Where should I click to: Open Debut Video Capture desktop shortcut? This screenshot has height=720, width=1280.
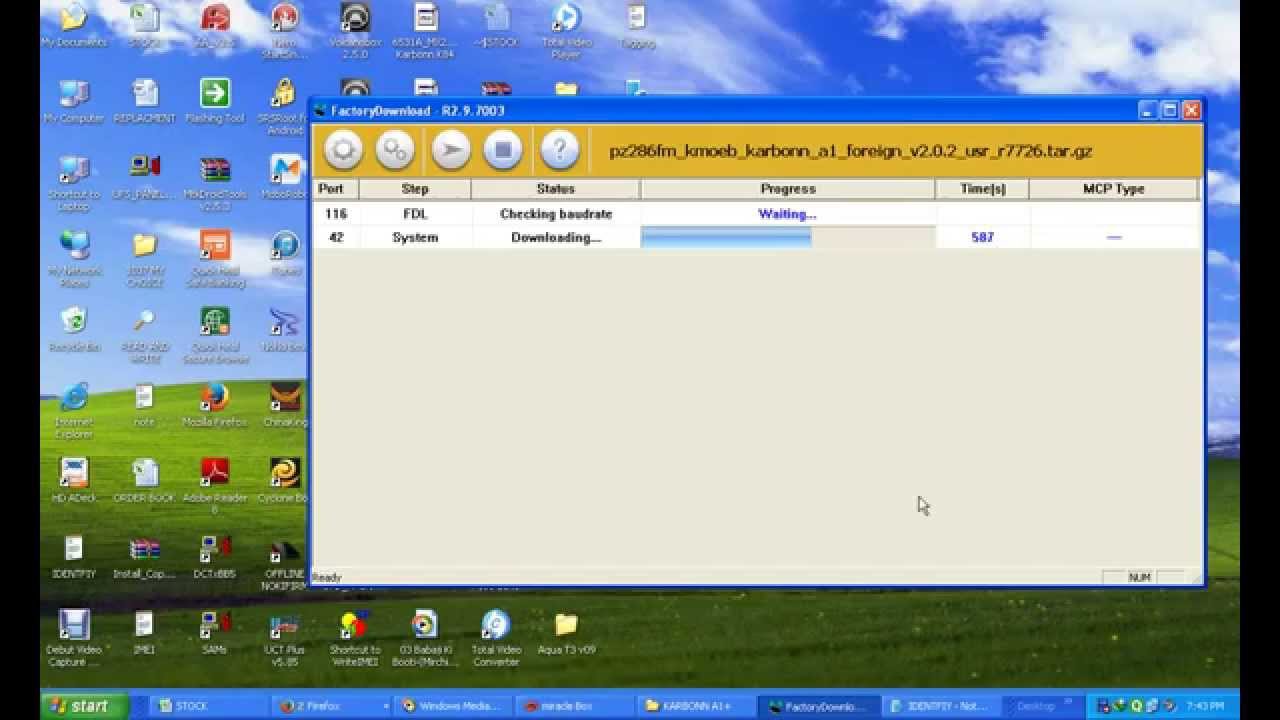coord(74,638)
